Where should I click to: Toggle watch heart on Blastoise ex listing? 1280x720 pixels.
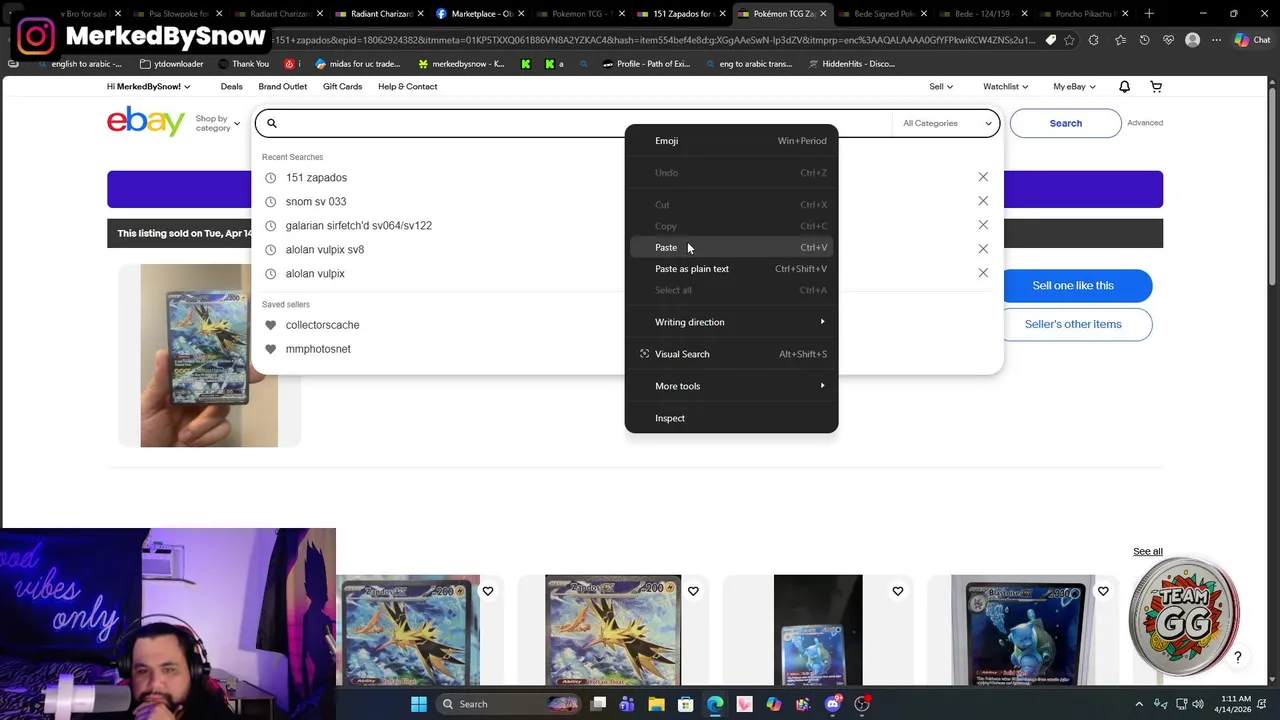1103,591
